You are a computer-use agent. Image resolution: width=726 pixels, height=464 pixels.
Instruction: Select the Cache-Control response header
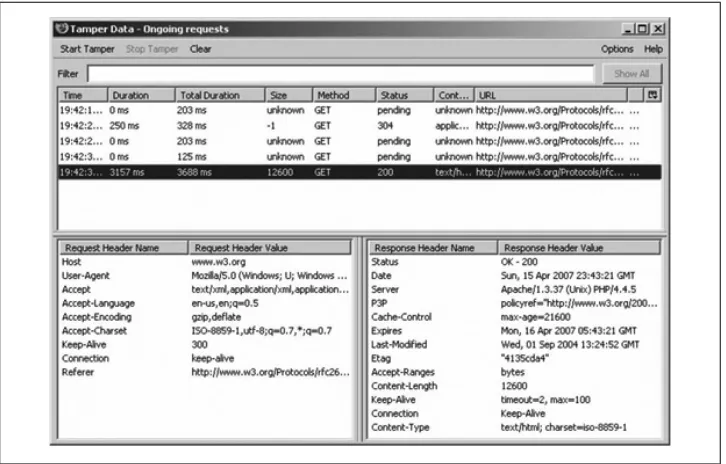(x=514, y=317)
